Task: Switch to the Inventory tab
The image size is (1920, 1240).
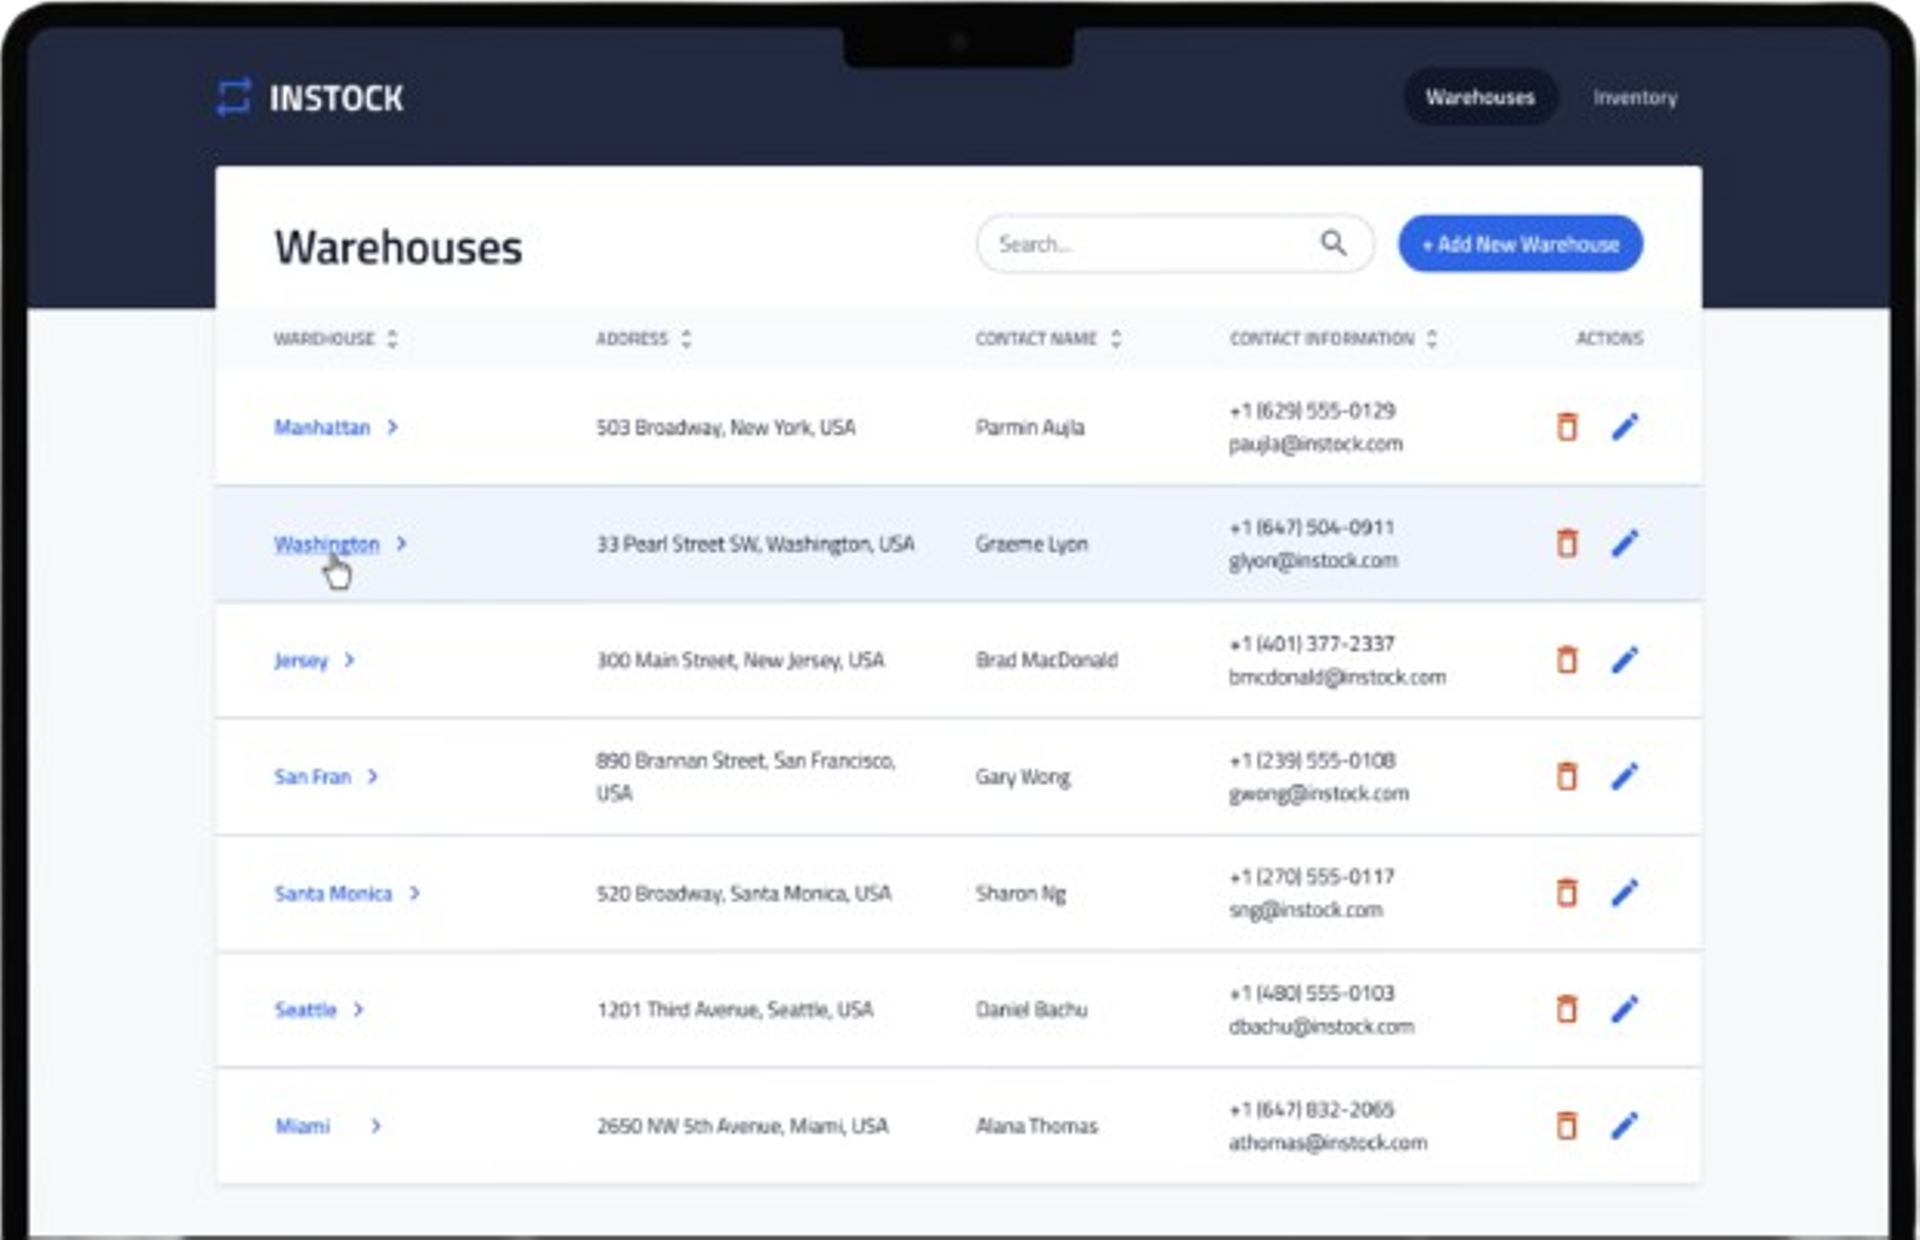Action: [x=1635, y=97]
